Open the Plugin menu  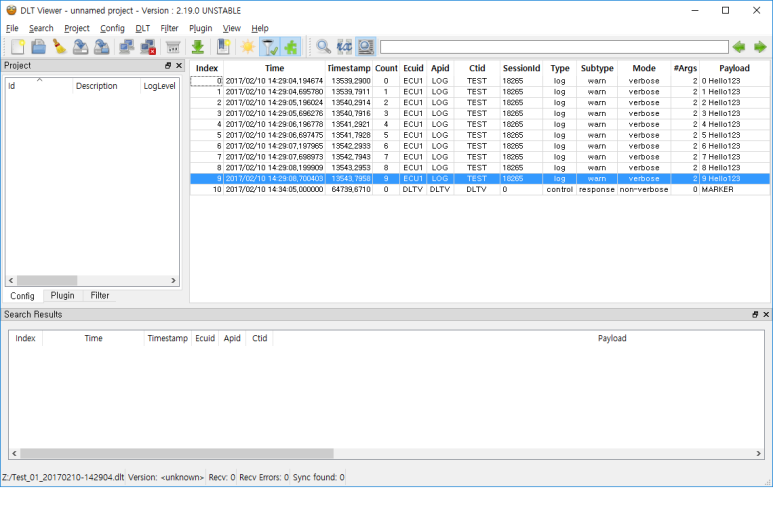click(200, 28)
